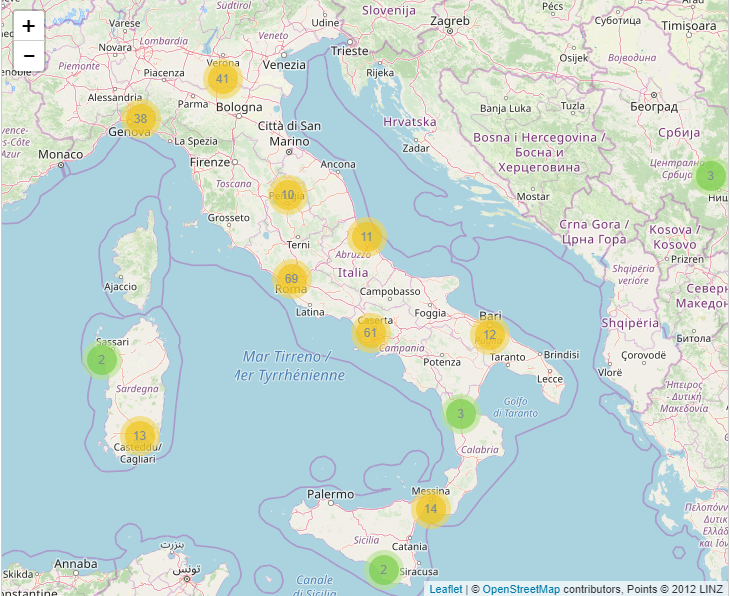The height and width of the screenshot is (596, 730).
Task: Click the Taranto city label
Action: 507,357
